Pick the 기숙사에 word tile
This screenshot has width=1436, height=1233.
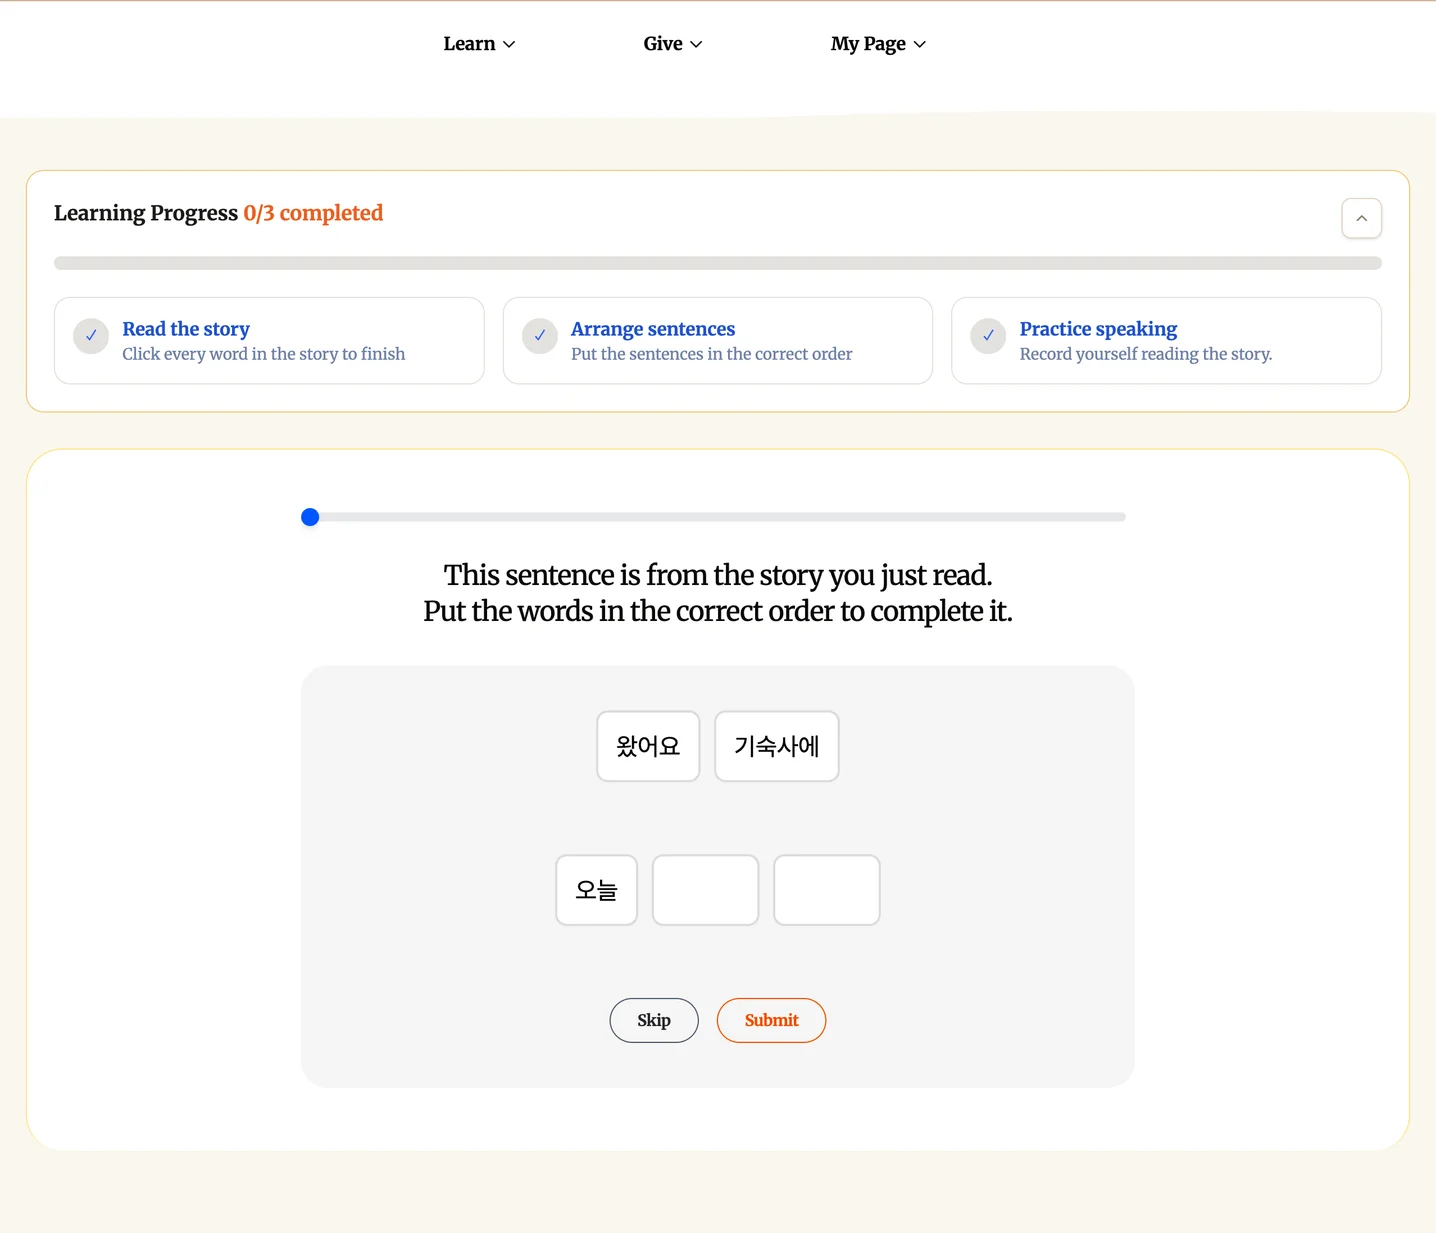coord(776,746)
